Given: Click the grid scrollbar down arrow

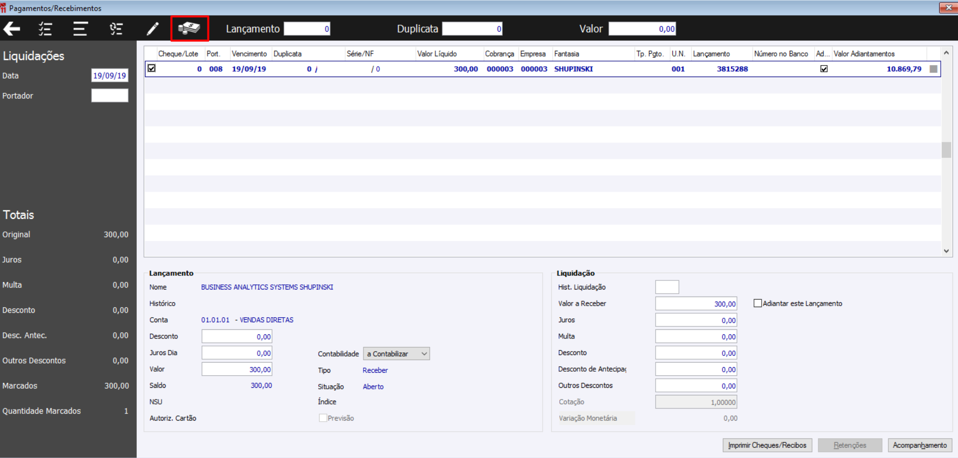Looking at the screenshot, I should tap(946, 250).
